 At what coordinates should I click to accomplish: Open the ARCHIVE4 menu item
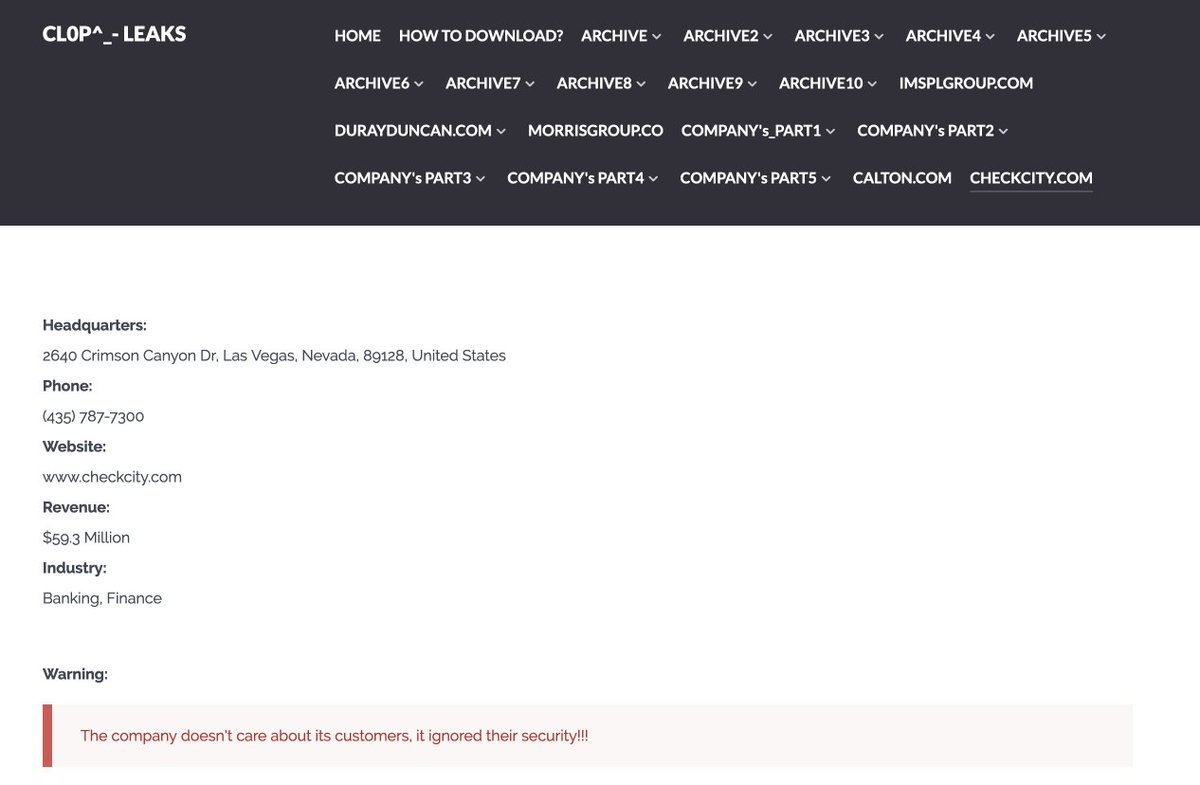coord(943,36)
